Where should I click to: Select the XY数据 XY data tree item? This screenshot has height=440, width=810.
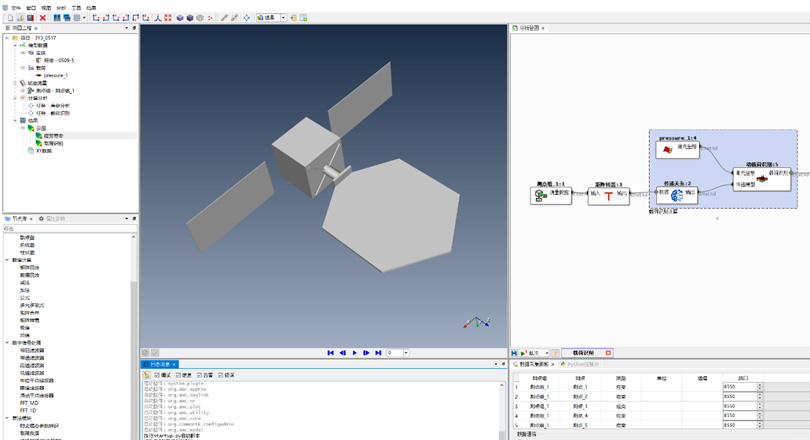tap(43, 151)
